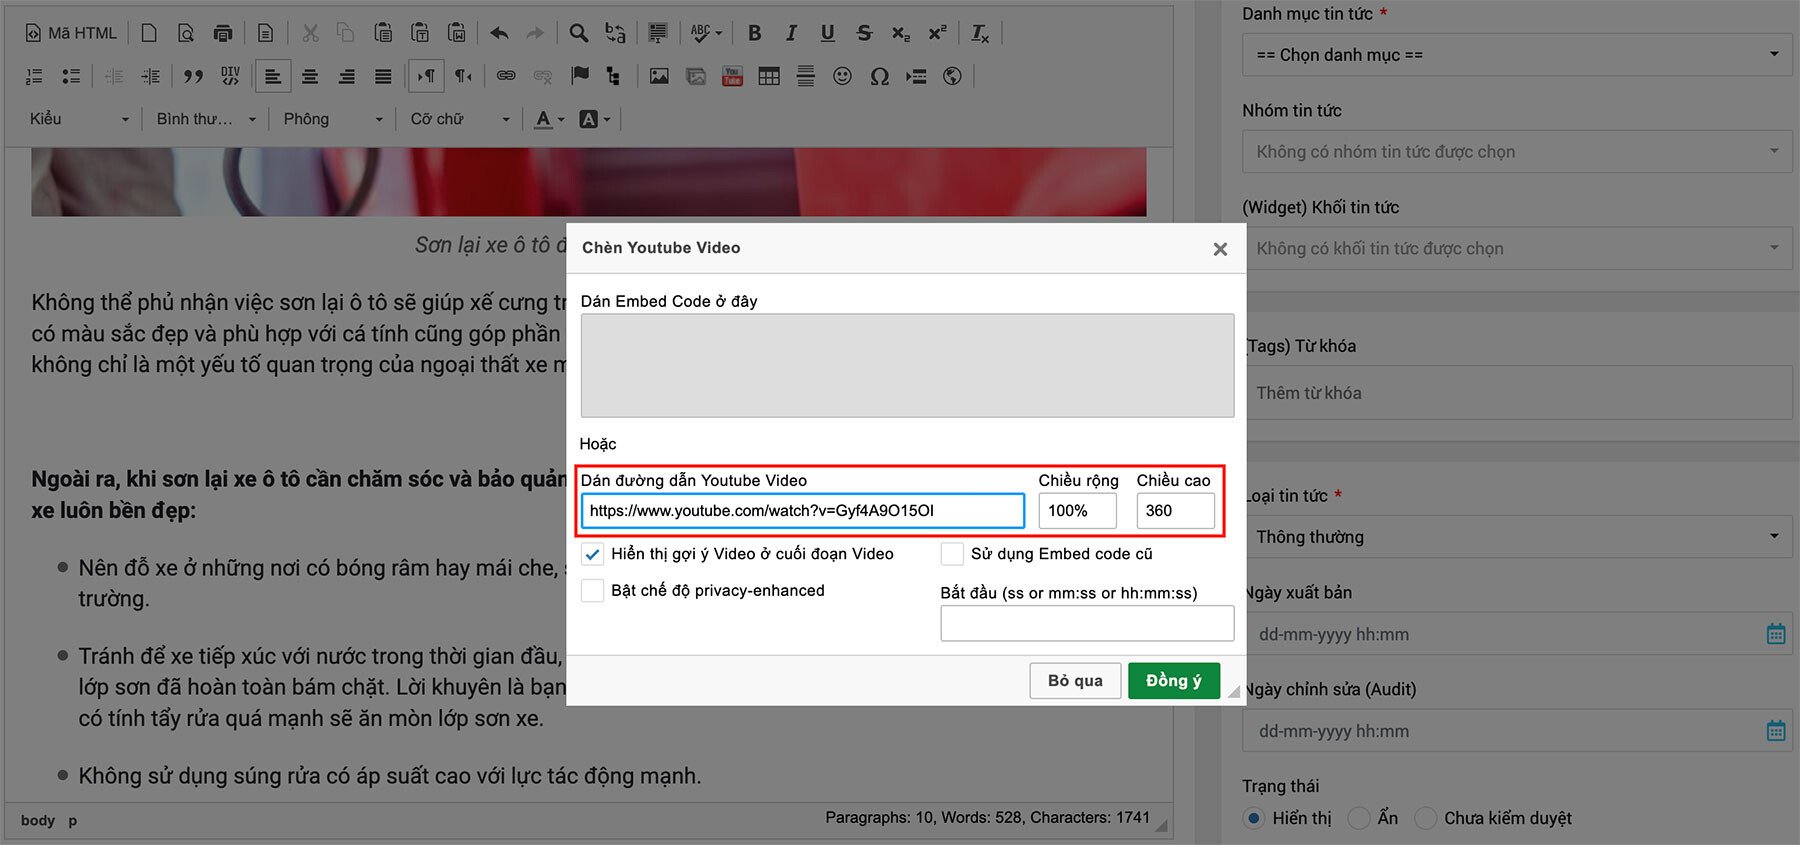Open the text color picker
The image size is (1800, 845).
click(548, 119)
